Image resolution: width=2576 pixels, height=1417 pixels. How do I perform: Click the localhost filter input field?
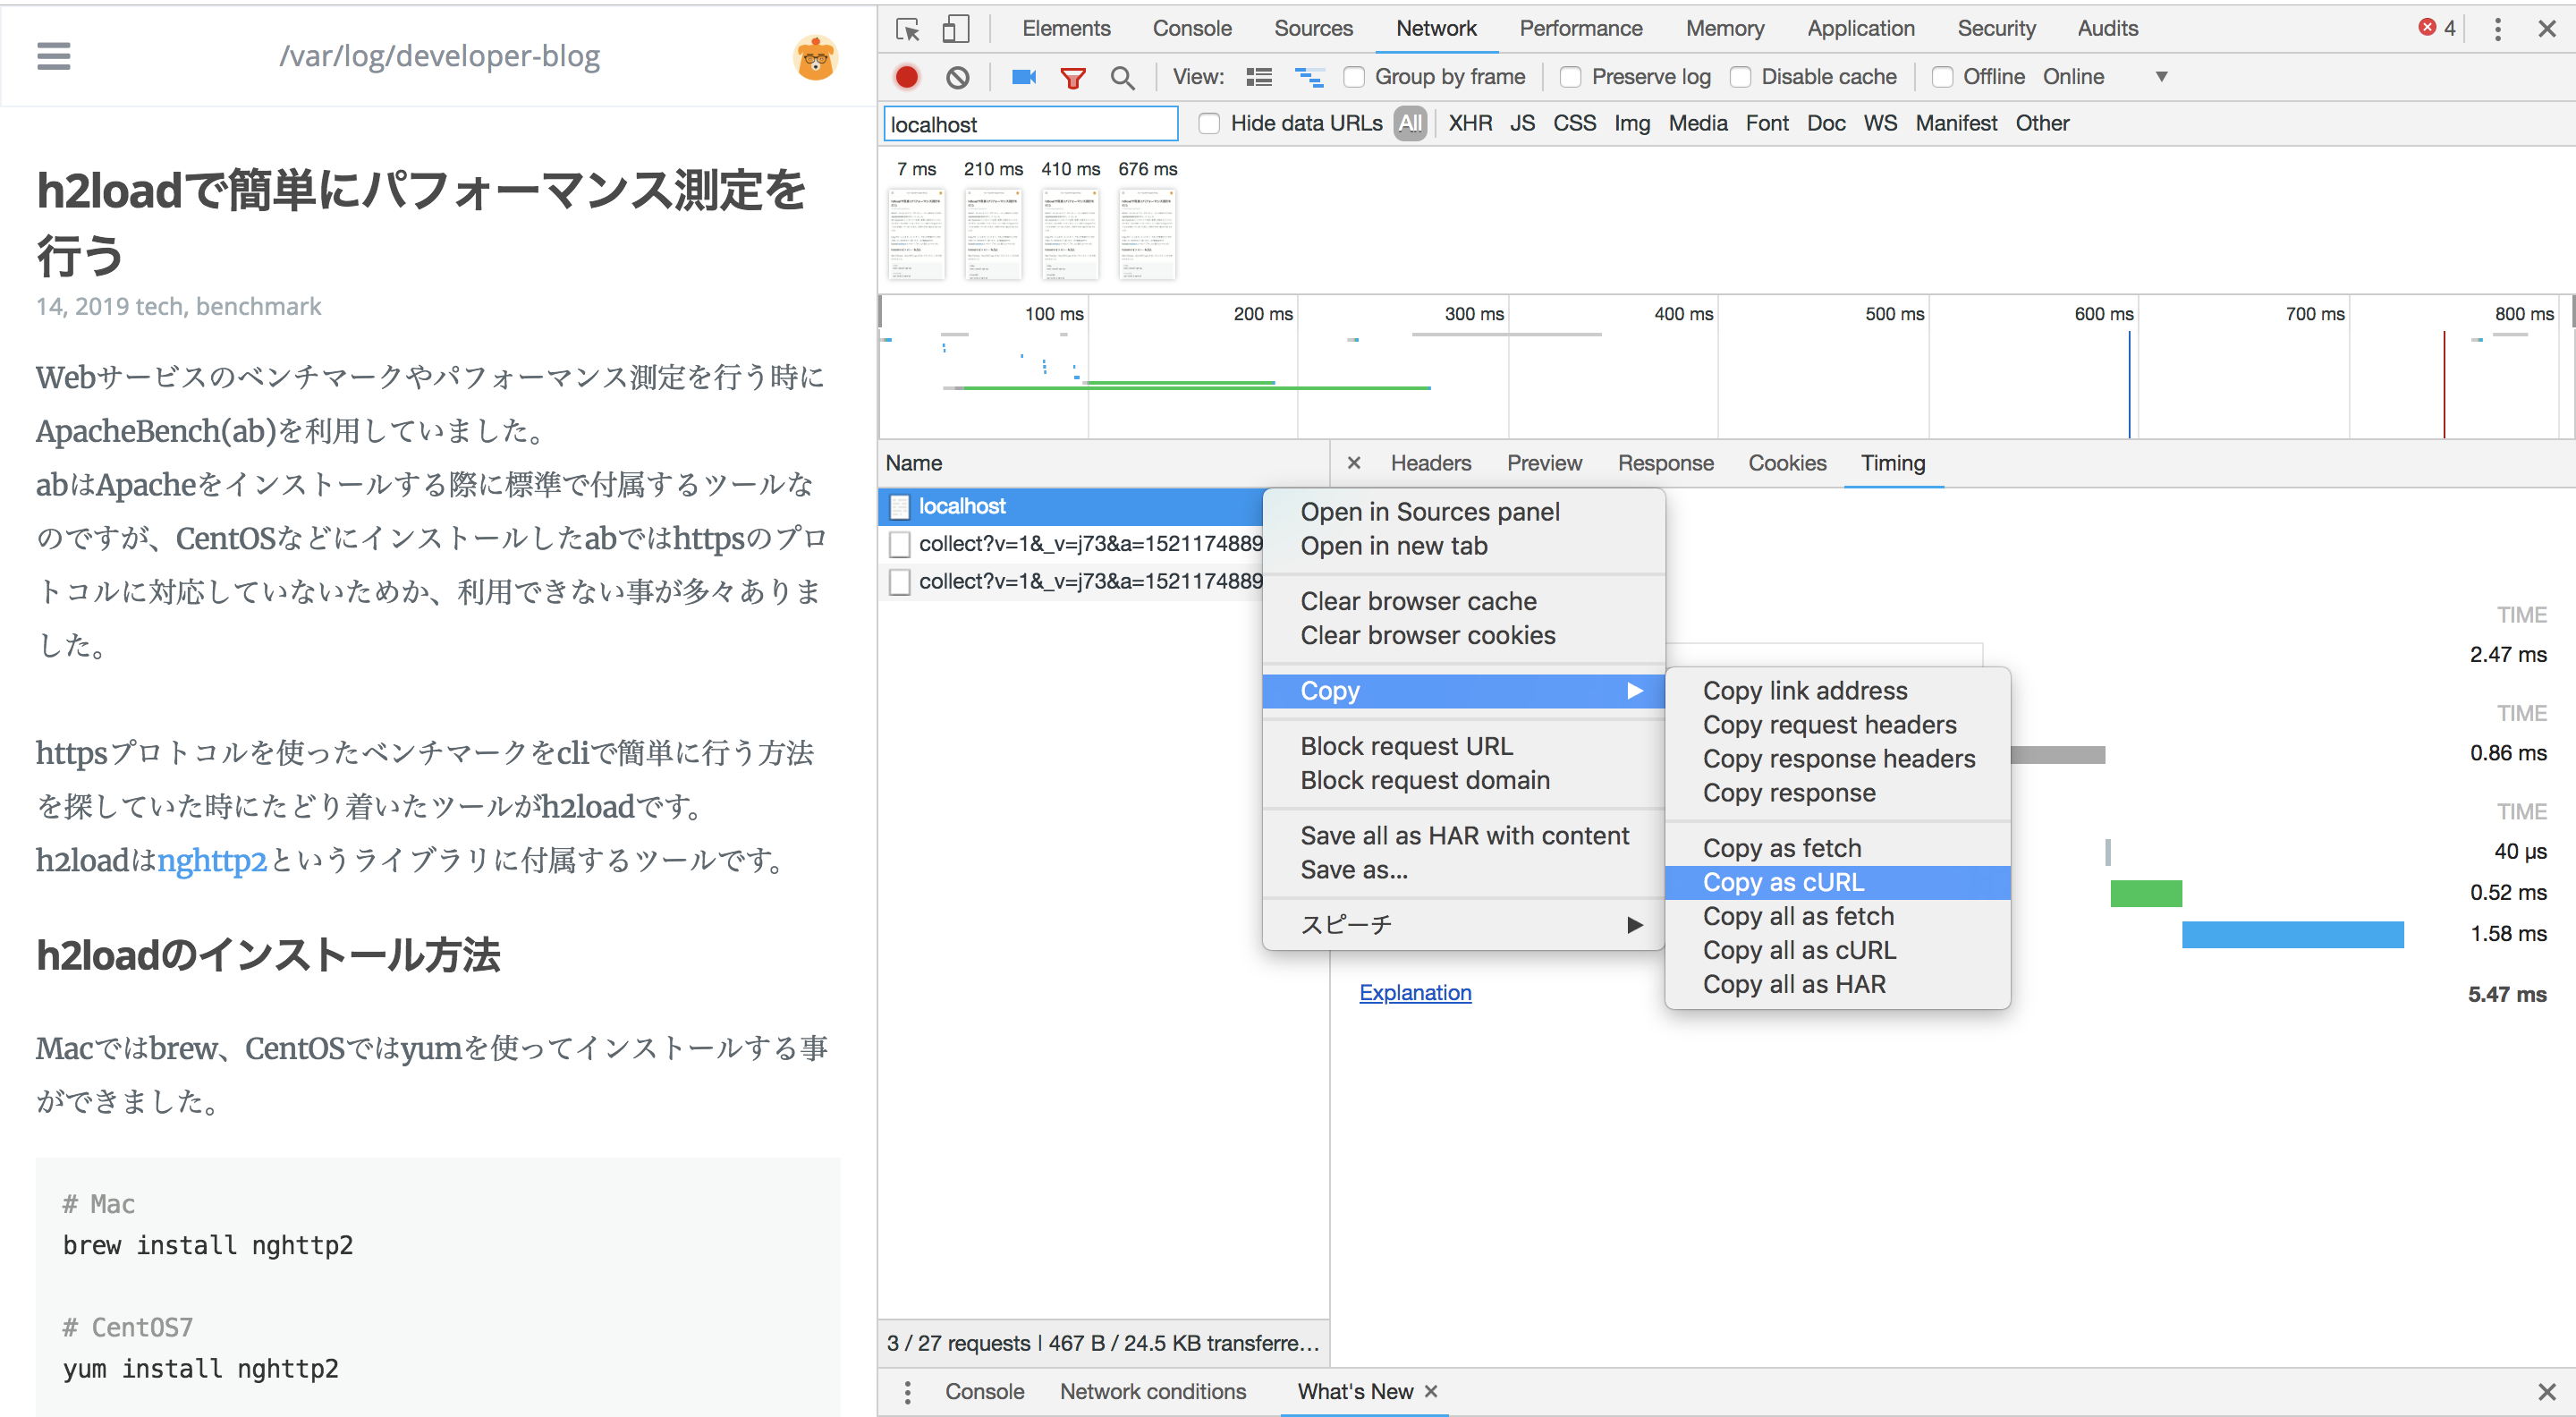coord(1030,124)
